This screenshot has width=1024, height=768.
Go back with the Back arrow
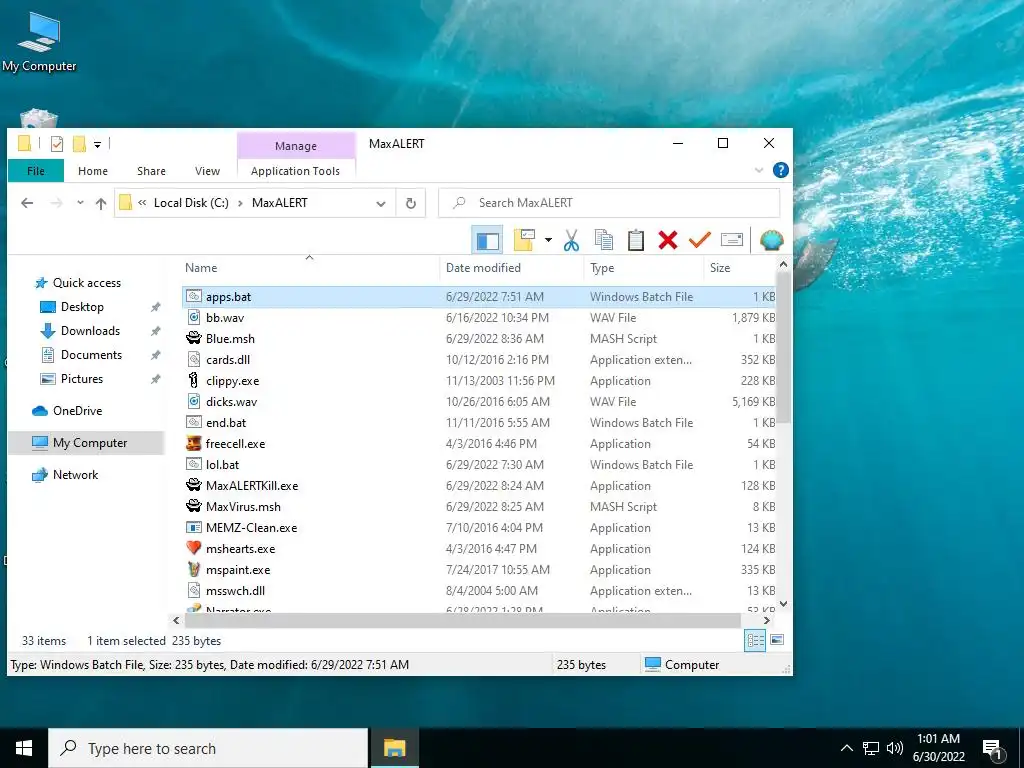(x=27, y=203)
